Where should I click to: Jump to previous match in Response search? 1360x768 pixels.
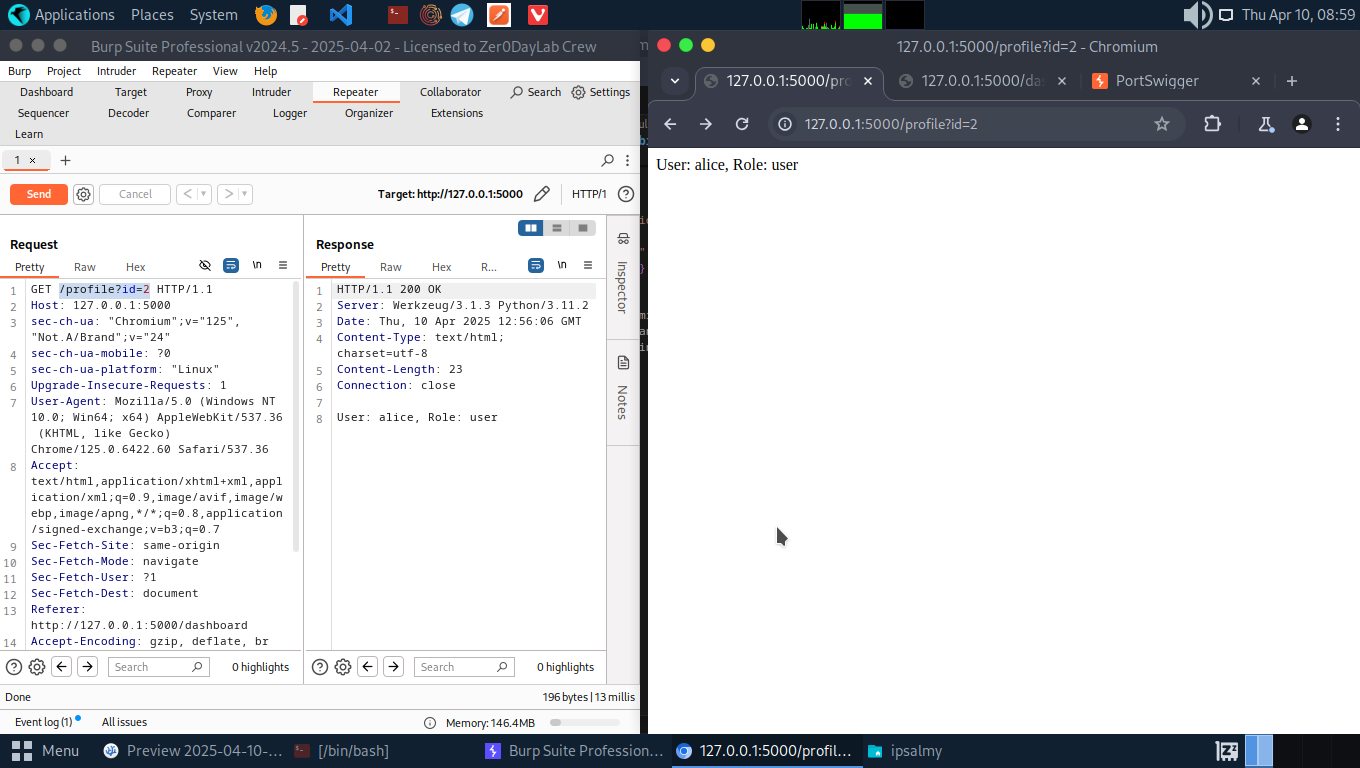click(368, 667)
